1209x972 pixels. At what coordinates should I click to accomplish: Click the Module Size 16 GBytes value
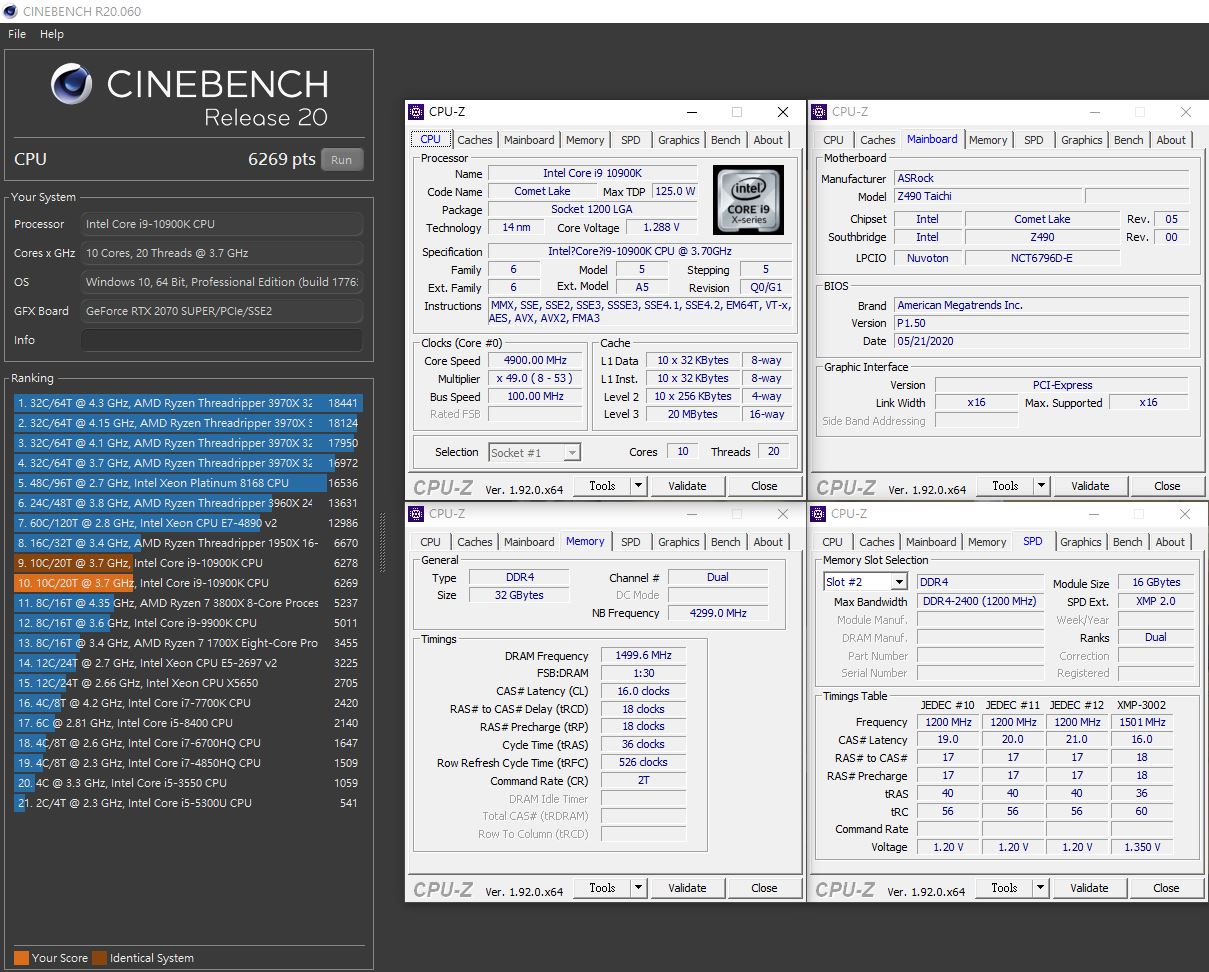(x=1156, y=582)
